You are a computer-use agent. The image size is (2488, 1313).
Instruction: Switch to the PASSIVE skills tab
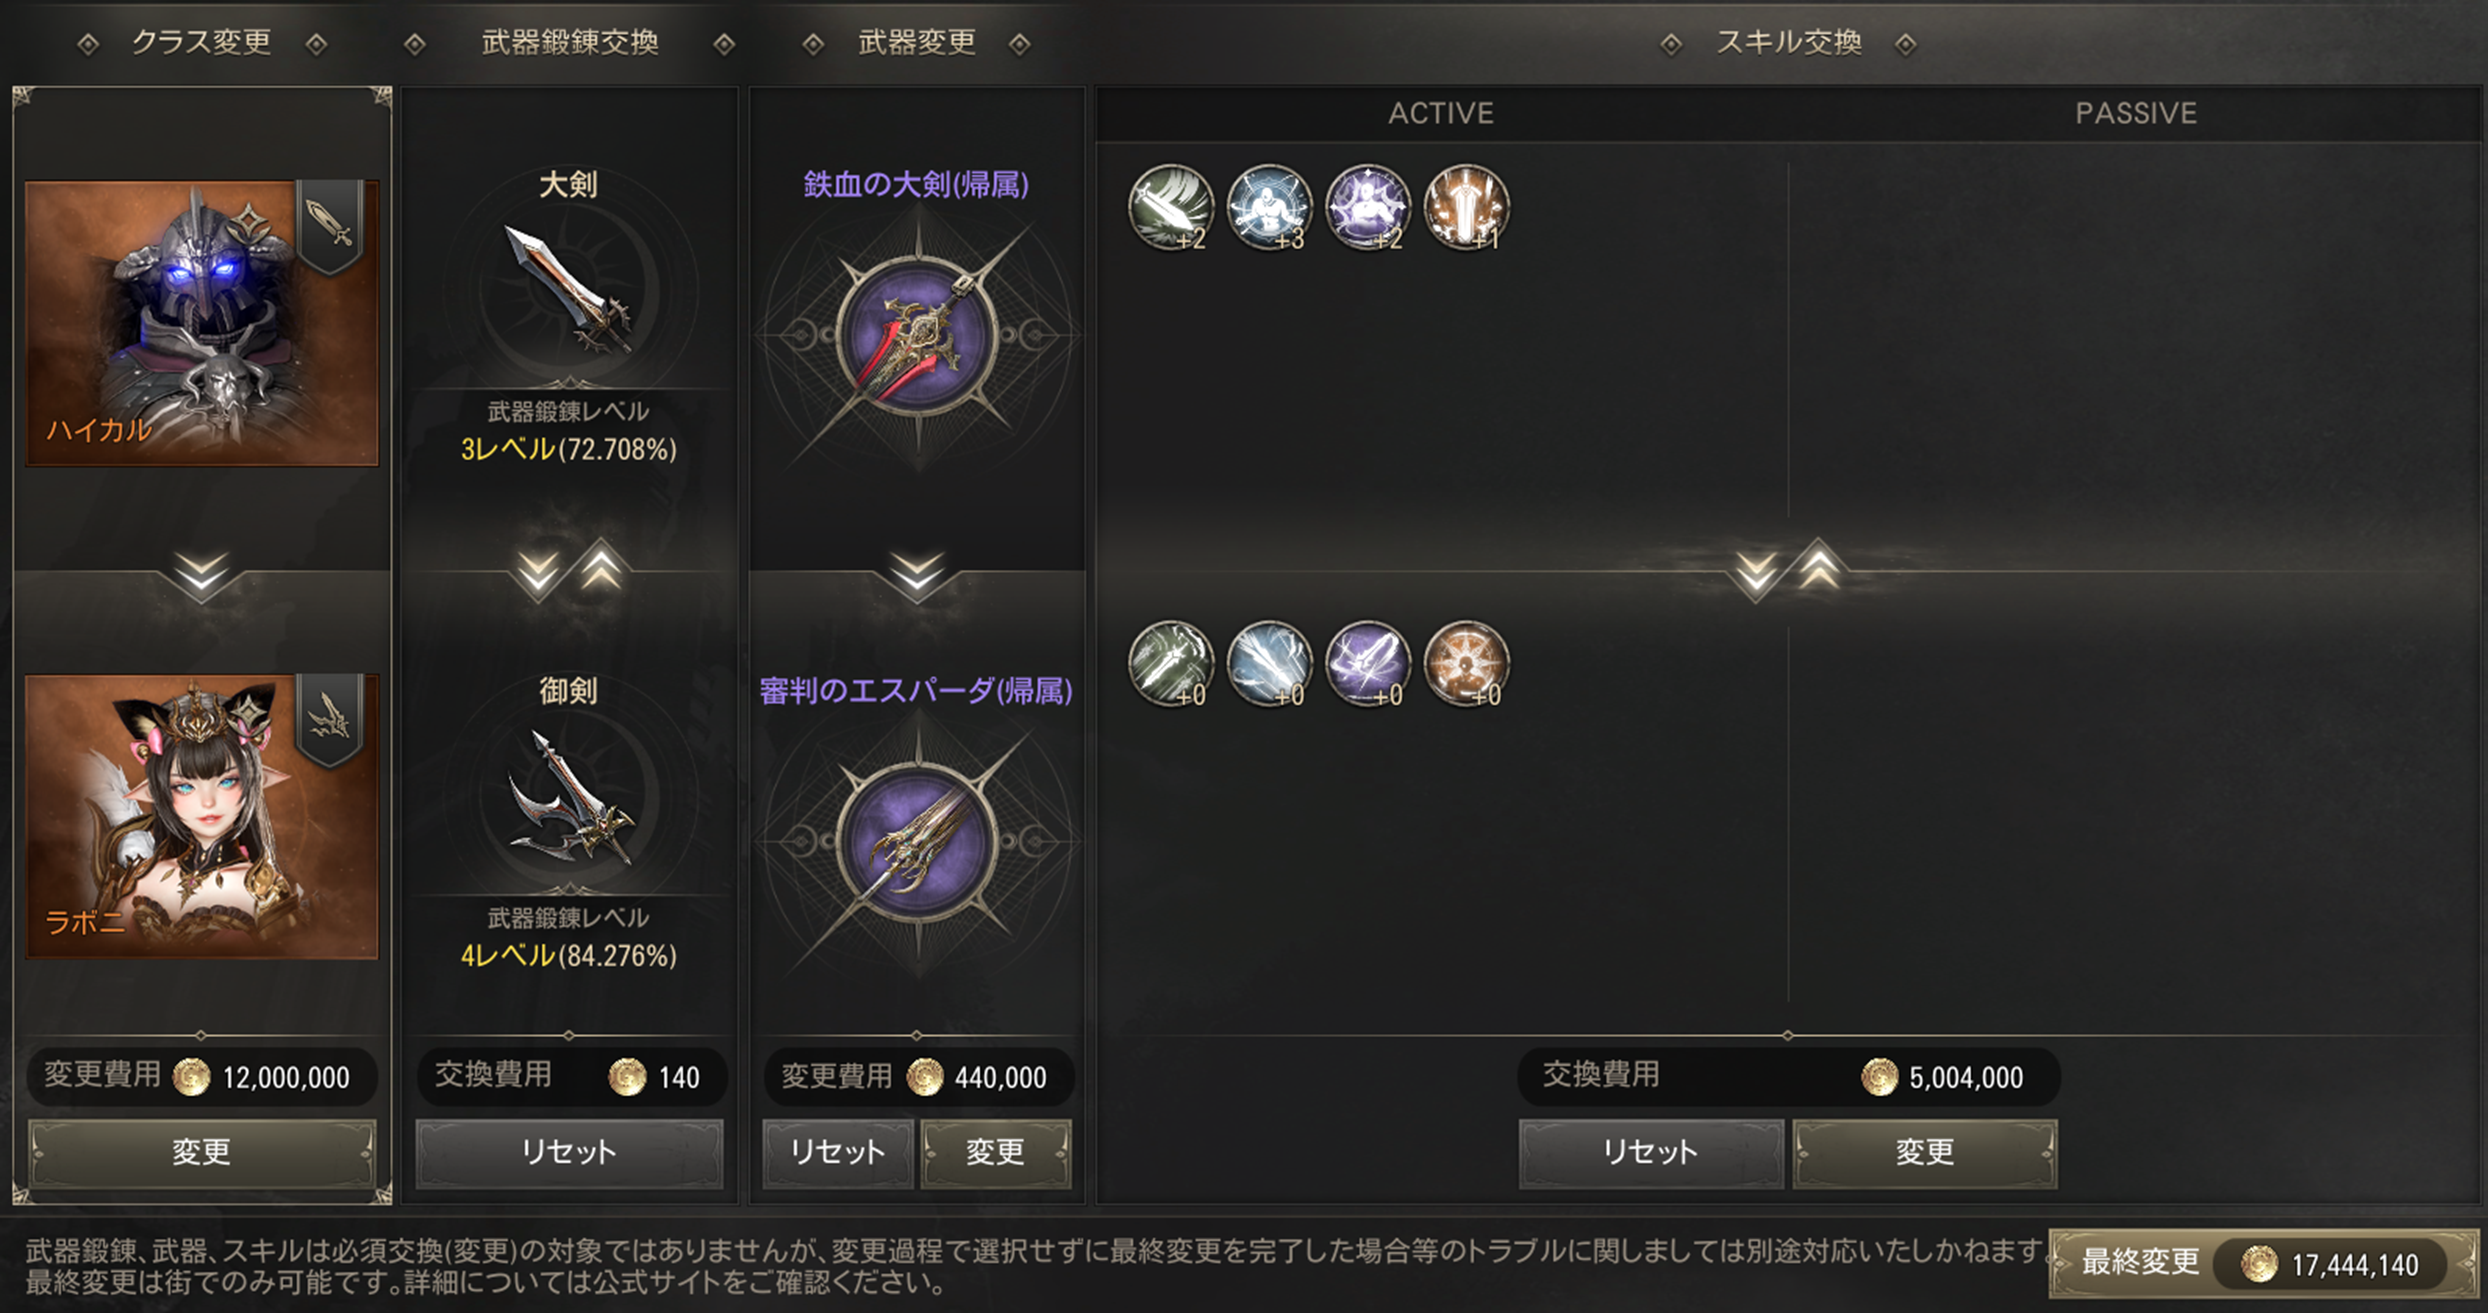pos(2136,113)
